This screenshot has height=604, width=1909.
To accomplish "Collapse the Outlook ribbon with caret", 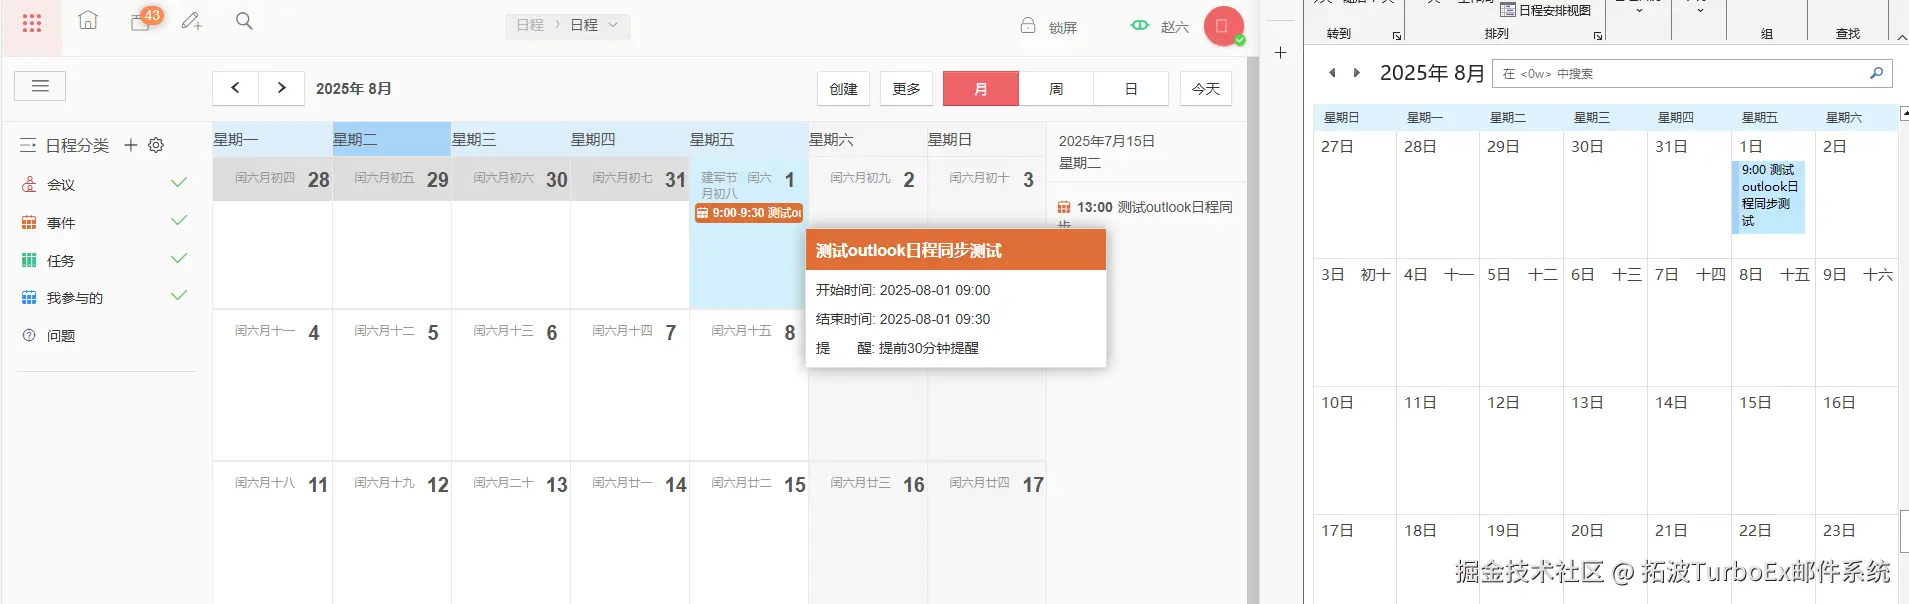I will (1902, 37).
